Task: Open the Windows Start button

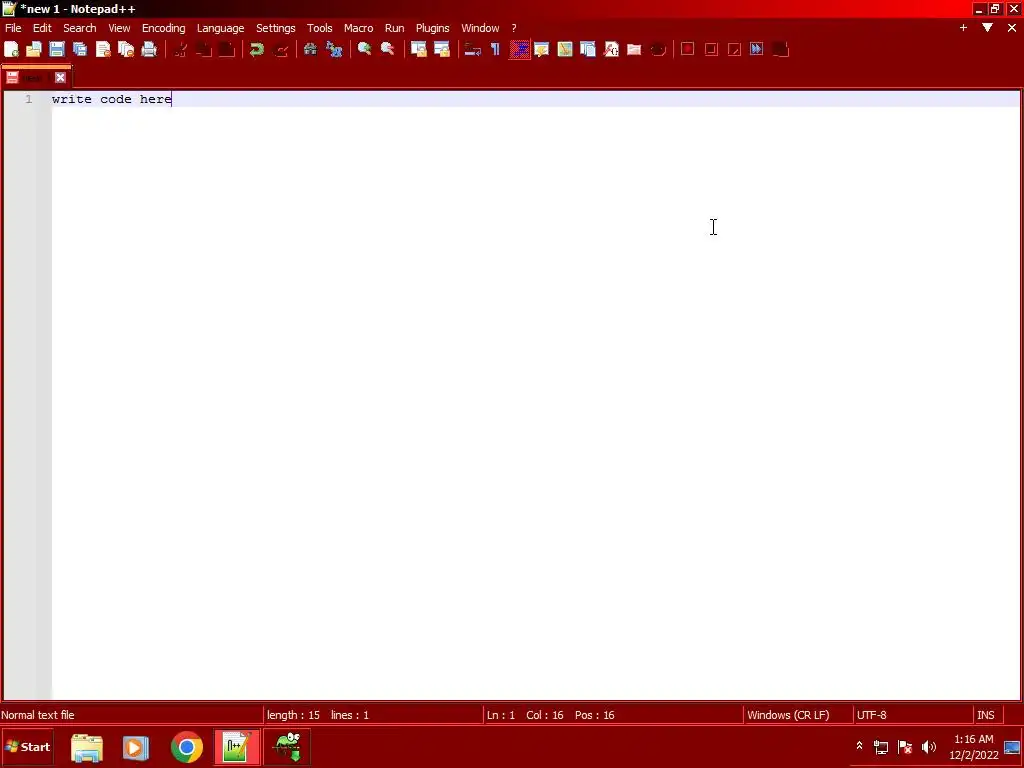Action: (27, 747)
